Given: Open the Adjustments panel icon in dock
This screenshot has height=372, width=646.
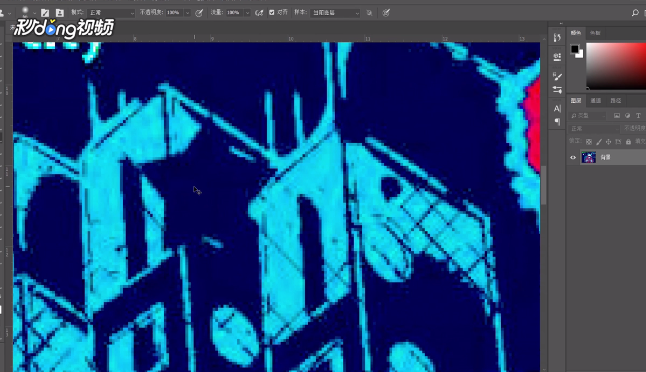Looking at the screenshot, I should click(x=557, y=90).
